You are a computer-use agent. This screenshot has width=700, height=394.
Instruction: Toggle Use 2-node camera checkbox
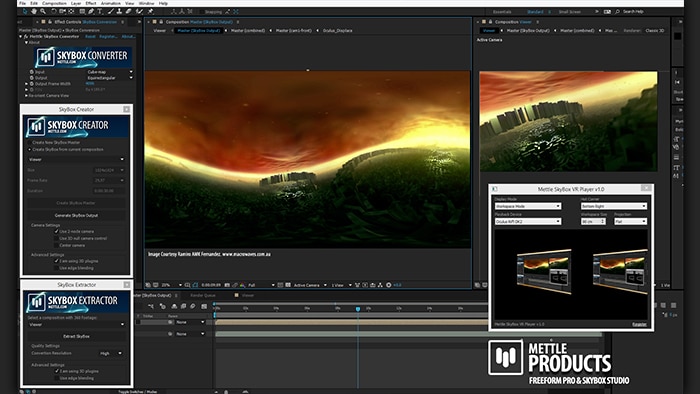click(56, 231)
